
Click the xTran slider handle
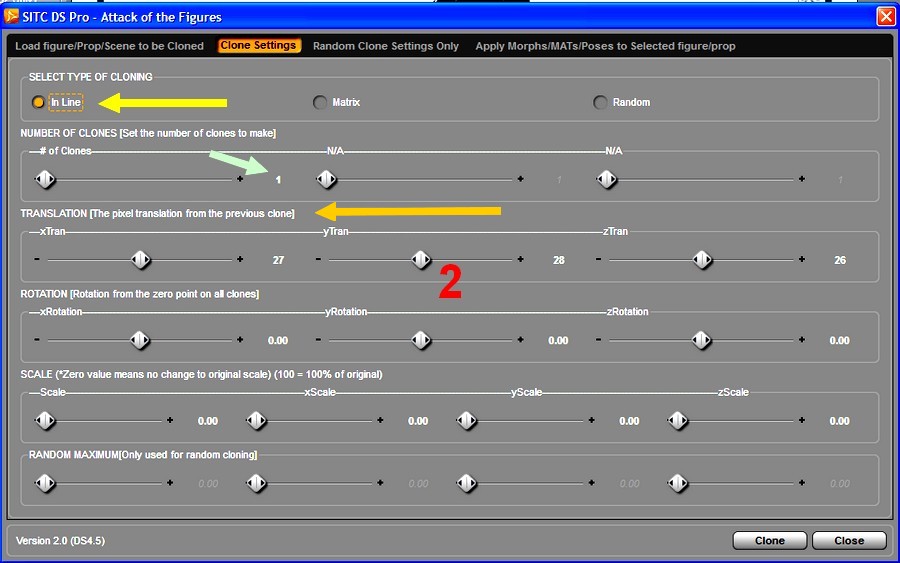coord(141,260)
